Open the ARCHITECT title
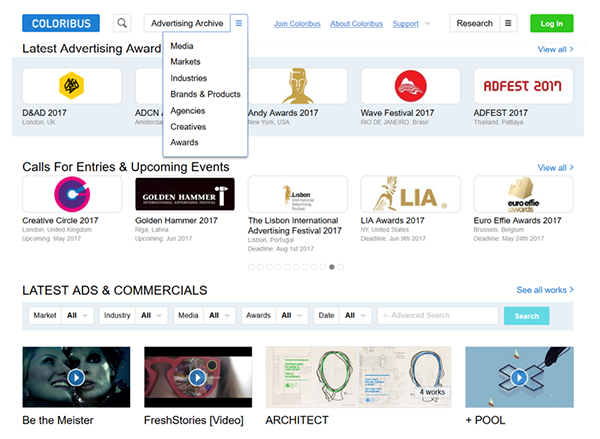600x439 pixels. [x=297, y=420]
